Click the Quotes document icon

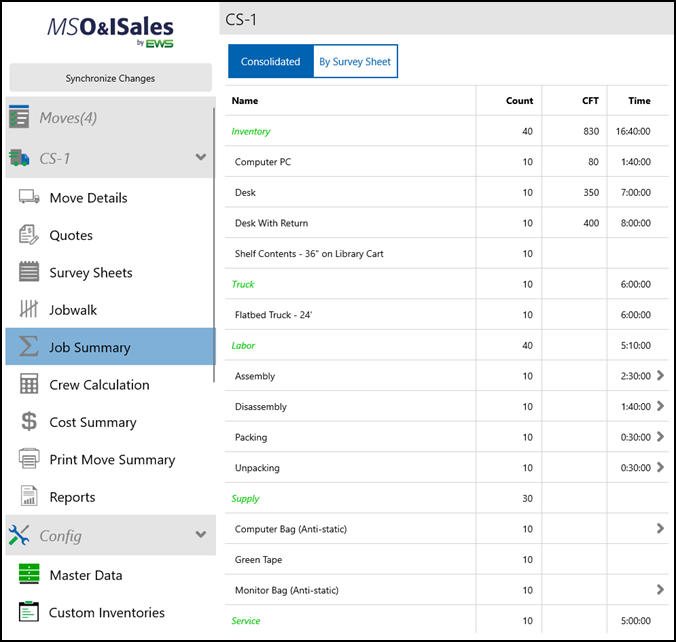(29, 235)
